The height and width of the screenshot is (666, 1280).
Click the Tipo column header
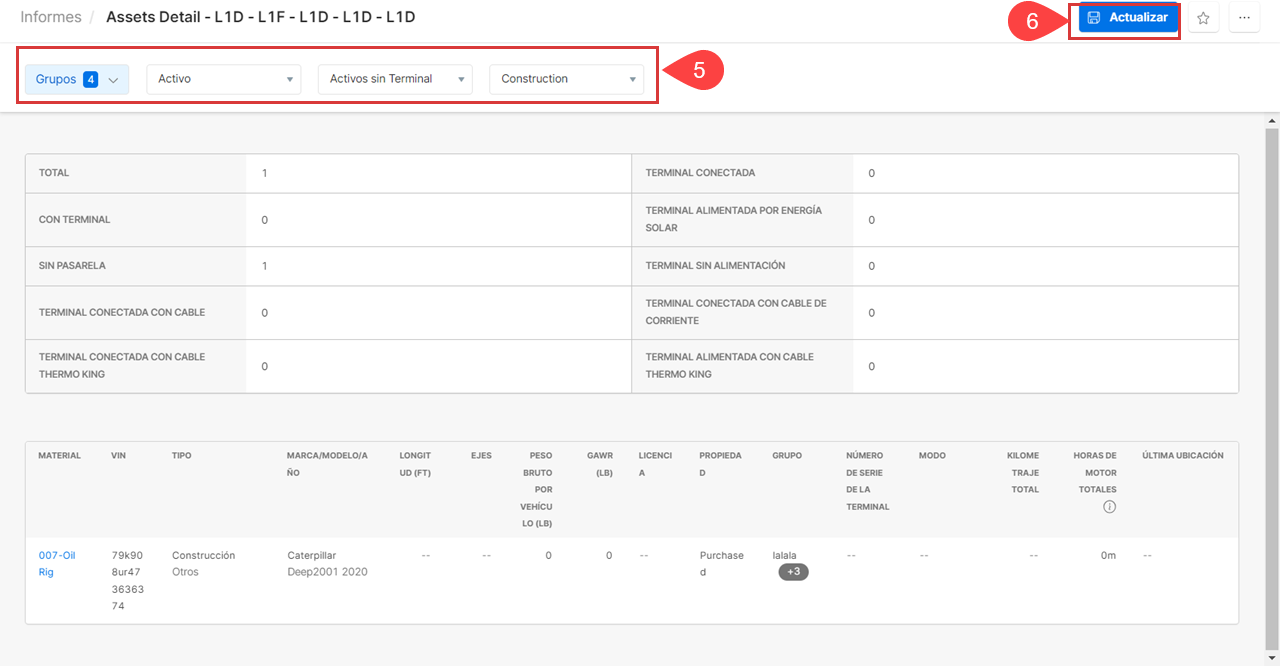click(x=181, y=455)
